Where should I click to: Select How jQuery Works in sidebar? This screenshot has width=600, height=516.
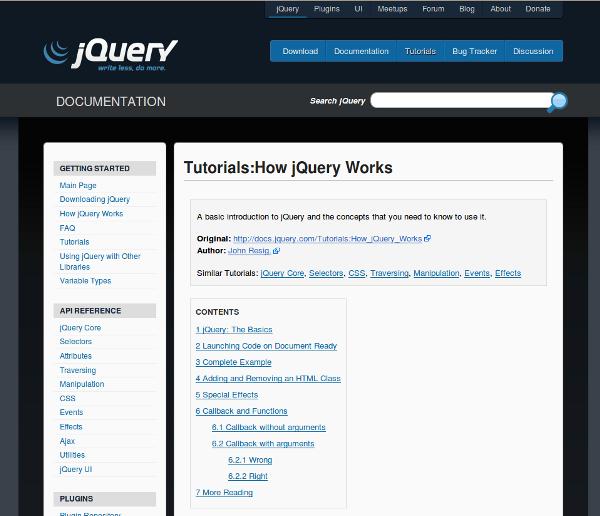[91, 214]
